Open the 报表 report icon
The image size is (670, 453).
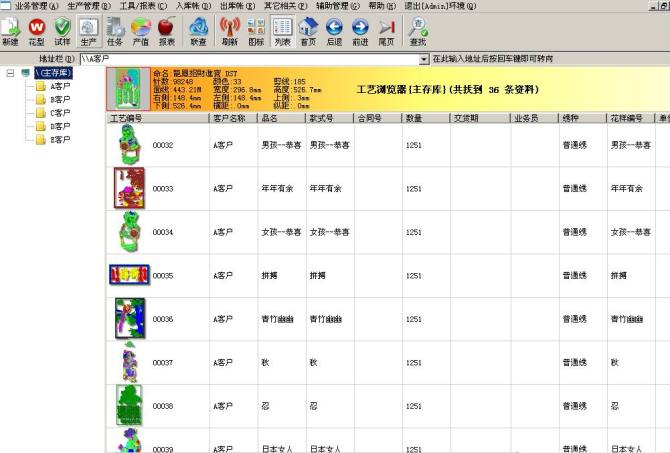coord(166,31)
